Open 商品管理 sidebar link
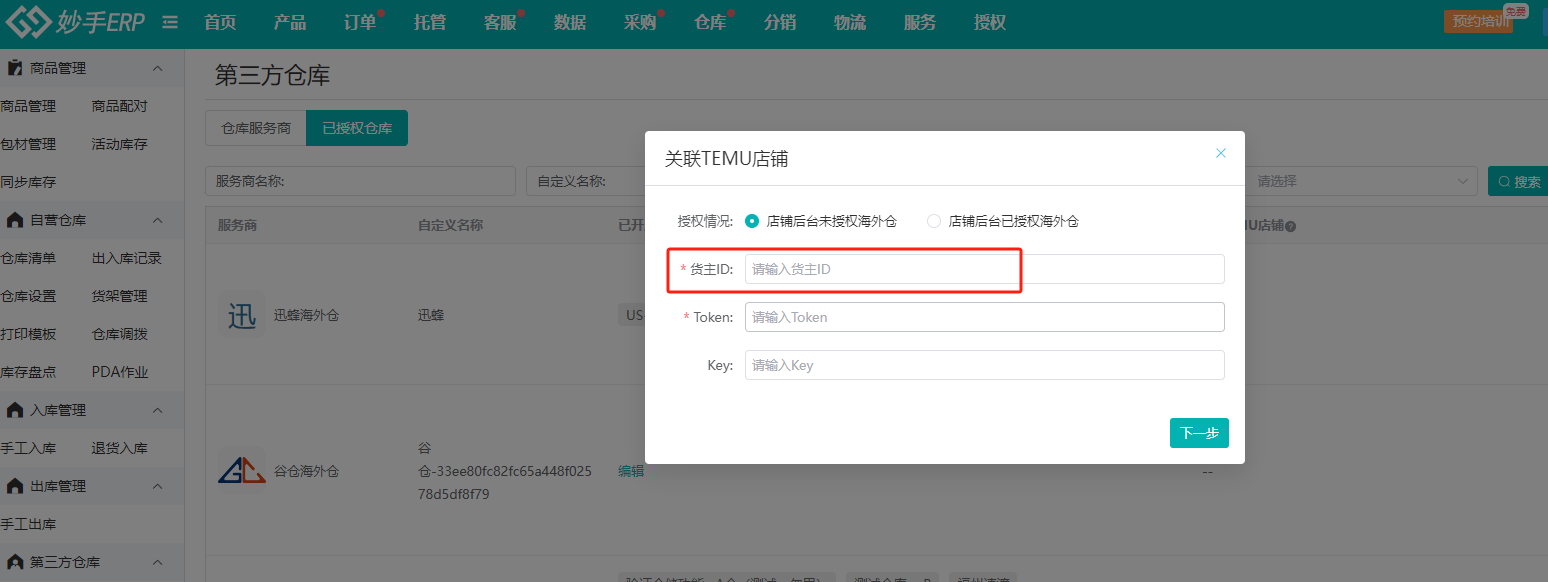 click(28, 106)
